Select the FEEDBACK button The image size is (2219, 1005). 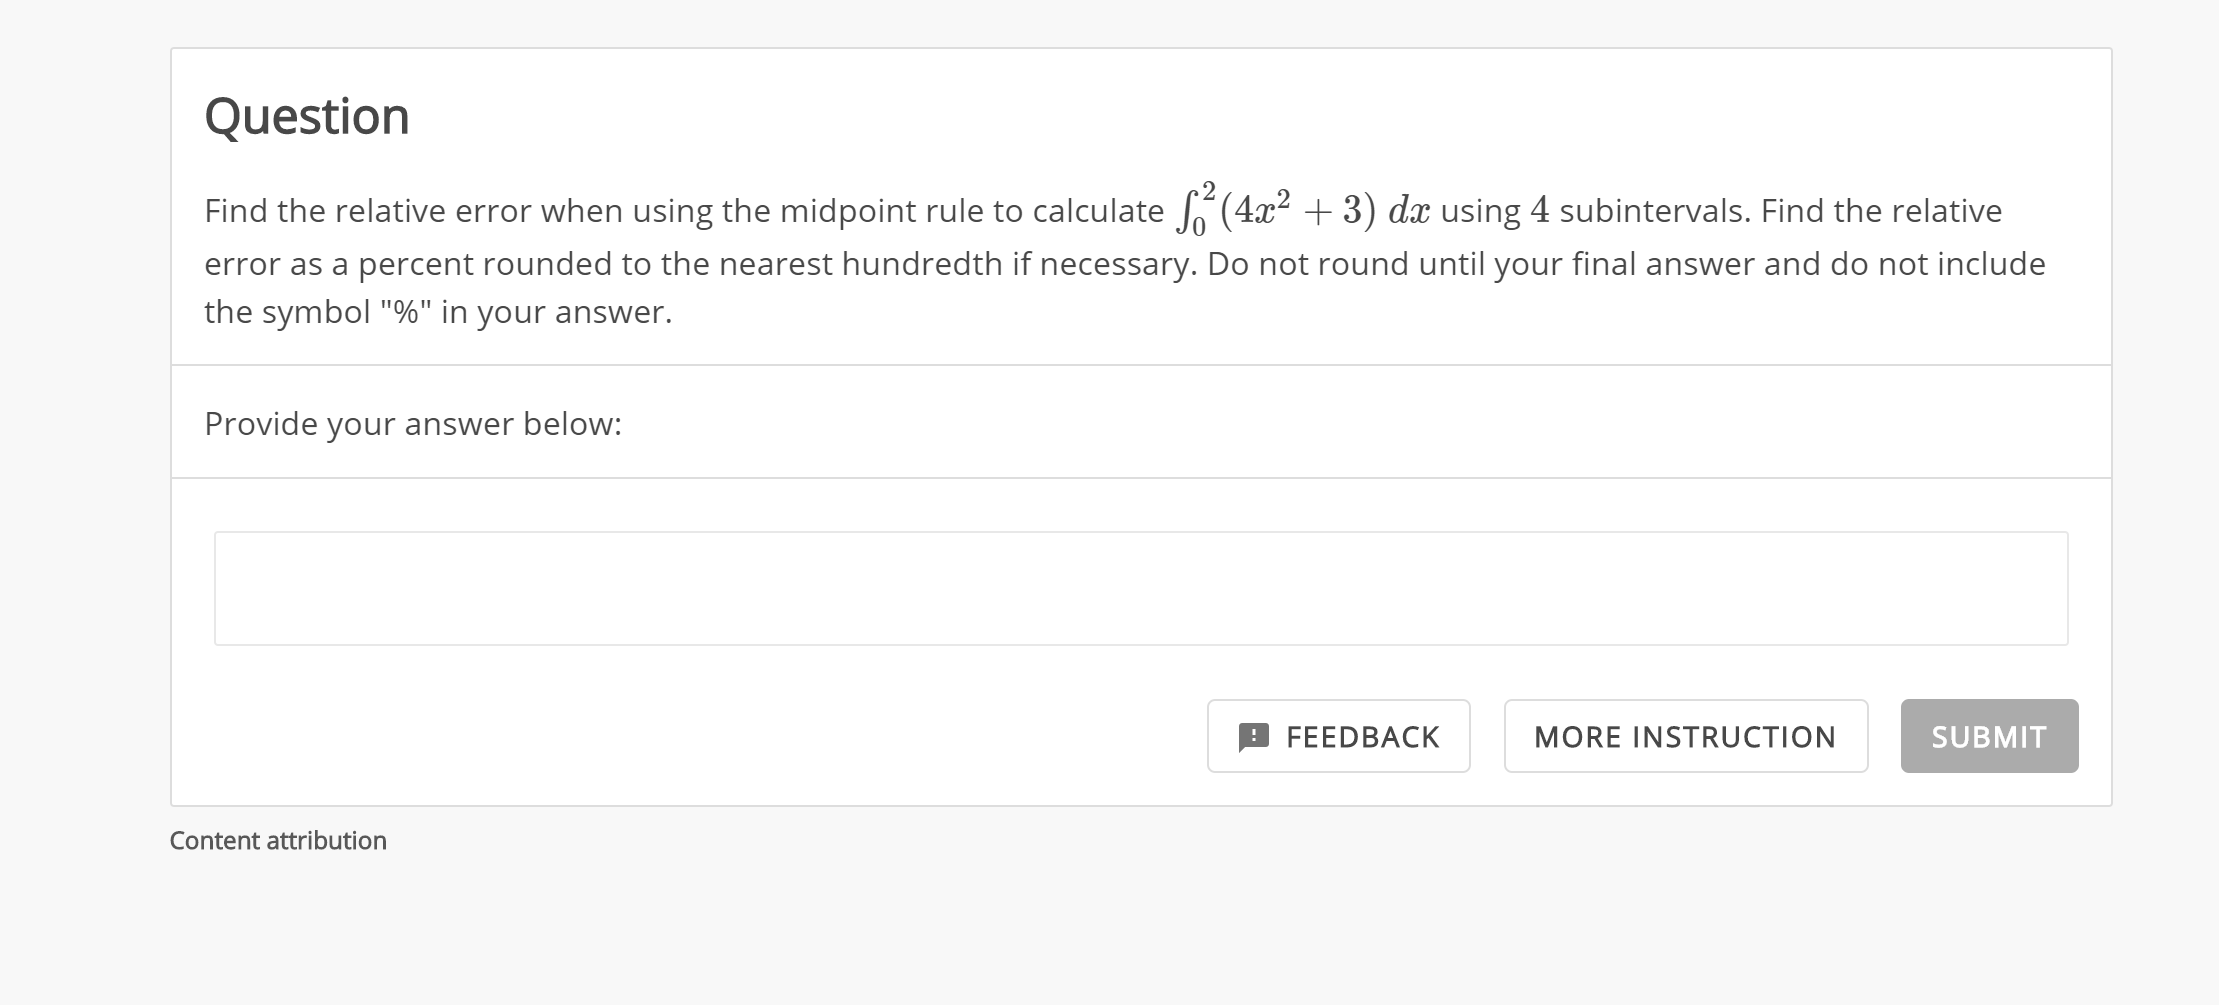click(x=1338, y=736)
